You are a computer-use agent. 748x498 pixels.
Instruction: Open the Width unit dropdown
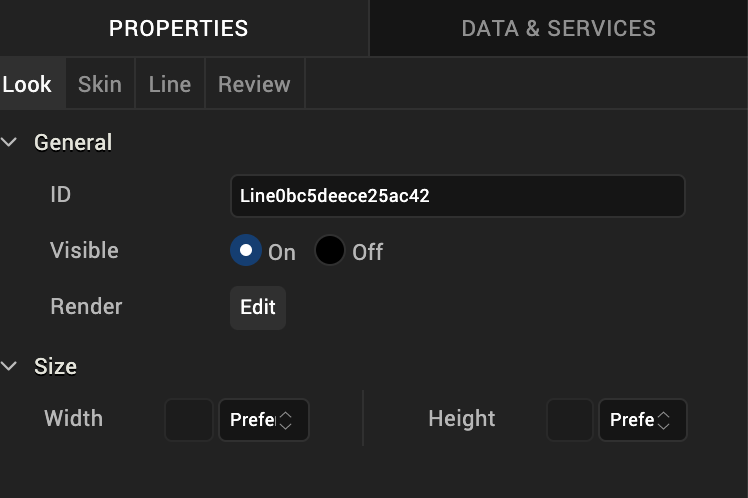point(263,420)
